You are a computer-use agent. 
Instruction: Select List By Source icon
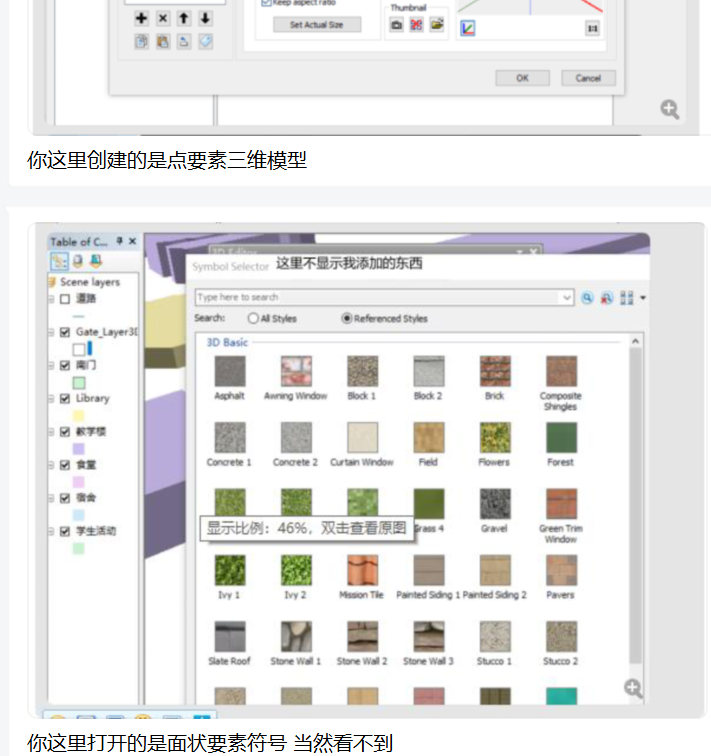[x=78, y=261]
